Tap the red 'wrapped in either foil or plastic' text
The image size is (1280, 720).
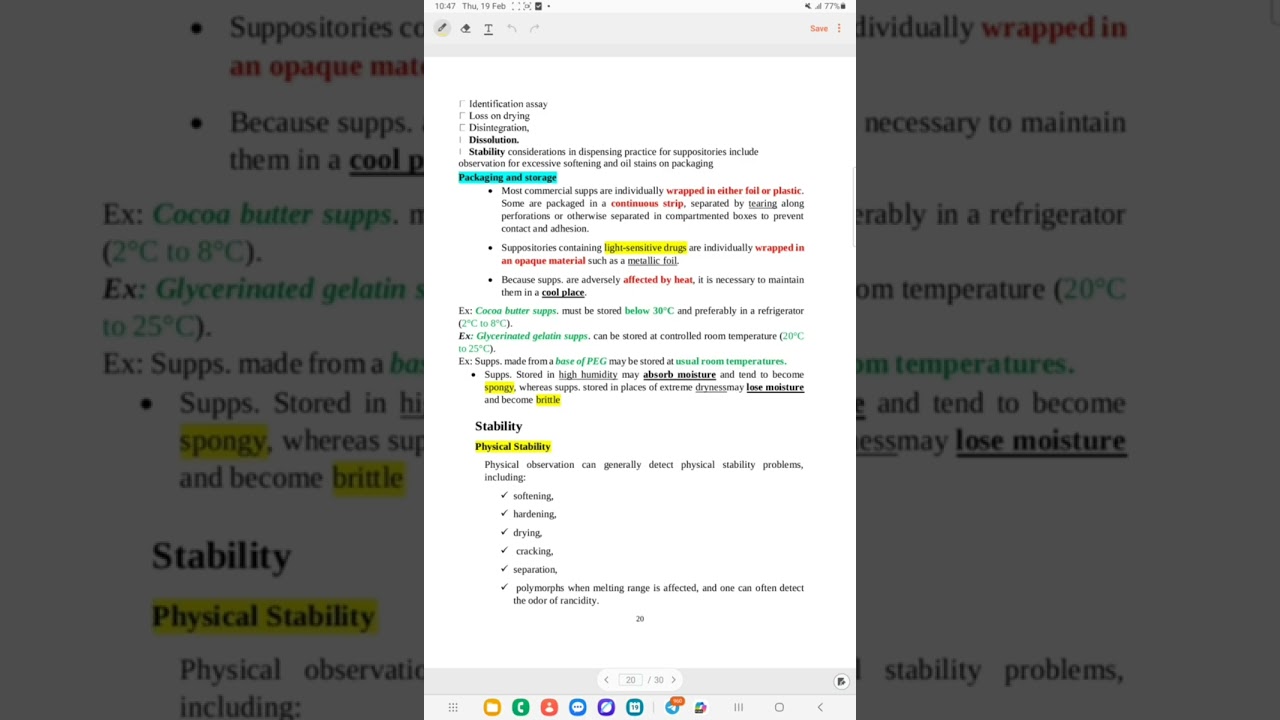coord(734,191)
